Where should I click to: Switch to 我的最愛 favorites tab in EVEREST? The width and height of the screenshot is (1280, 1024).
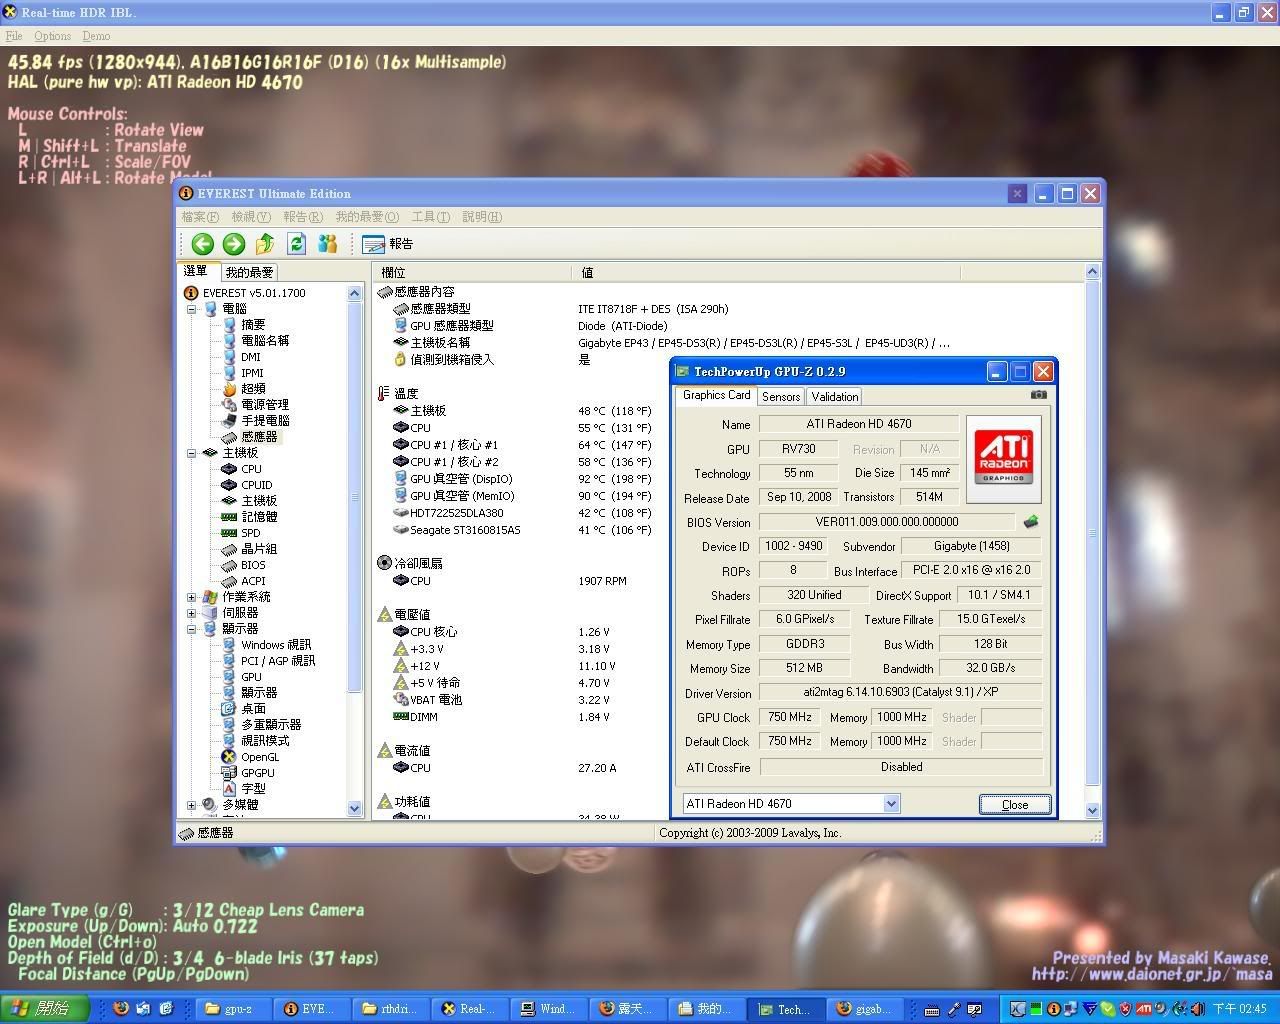[x=249, y=272]
